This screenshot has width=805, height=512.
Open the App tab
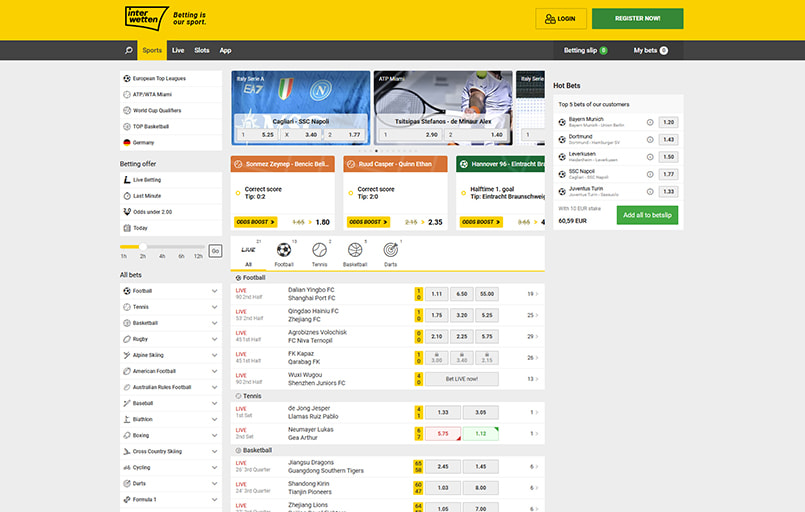pyautogui.click(x=225, y=50)
